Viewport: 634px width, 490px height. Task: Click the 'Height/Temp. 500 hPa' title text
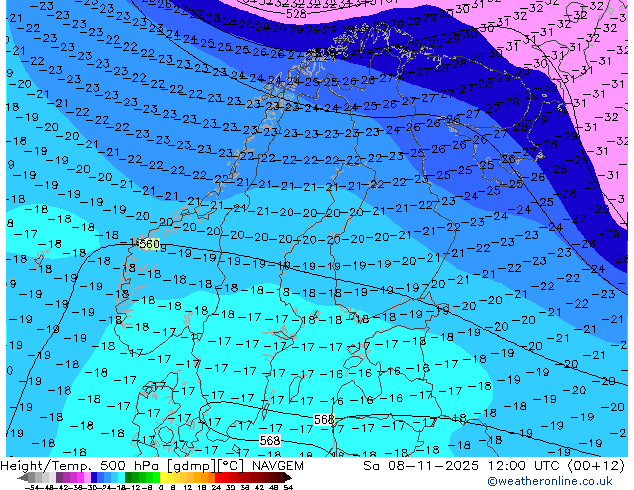pos(82,466)
